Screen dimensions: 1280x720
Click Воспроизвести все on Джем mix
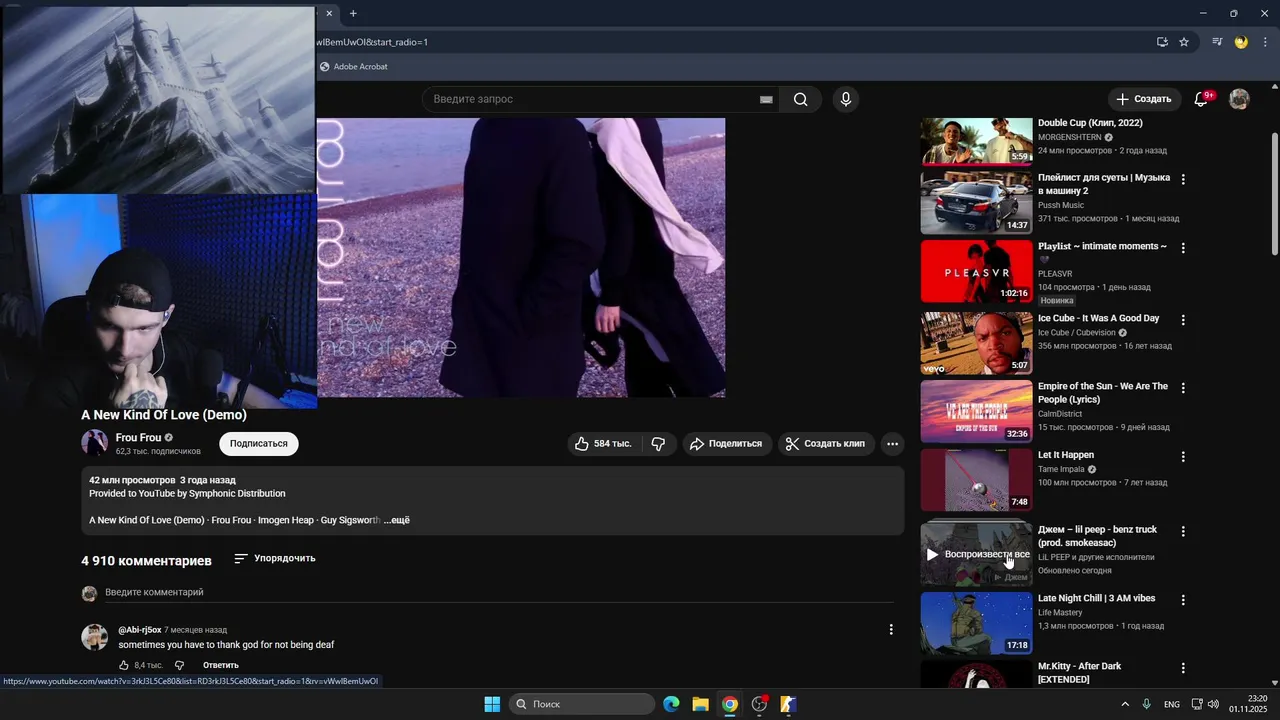click(977, 554)
